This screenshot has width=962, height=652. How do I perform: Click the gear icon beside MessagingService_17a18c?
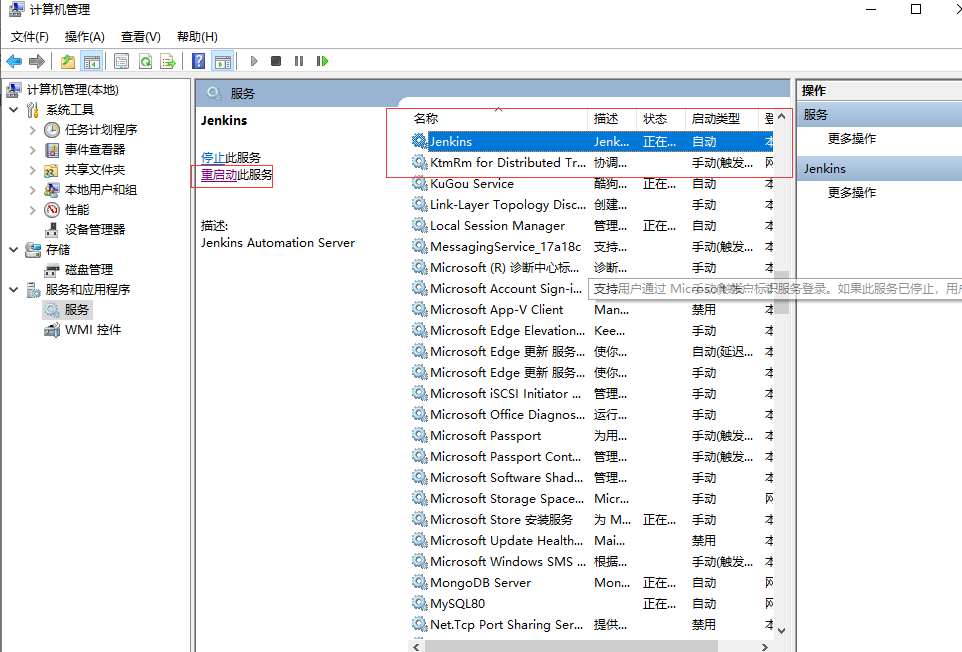tap(420, 247)
